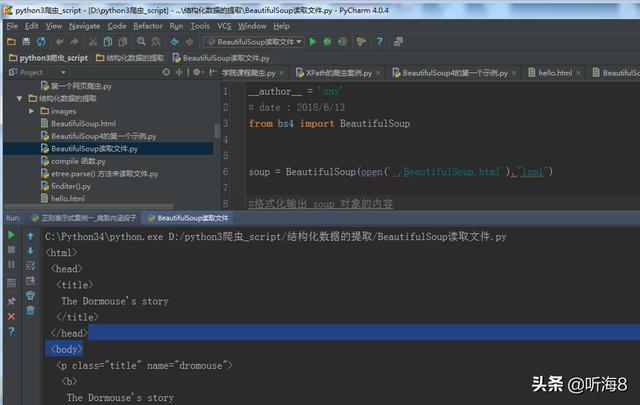Click the down arrow in Run console
This screenshot has width=640, height=405.
click(30, 250)
